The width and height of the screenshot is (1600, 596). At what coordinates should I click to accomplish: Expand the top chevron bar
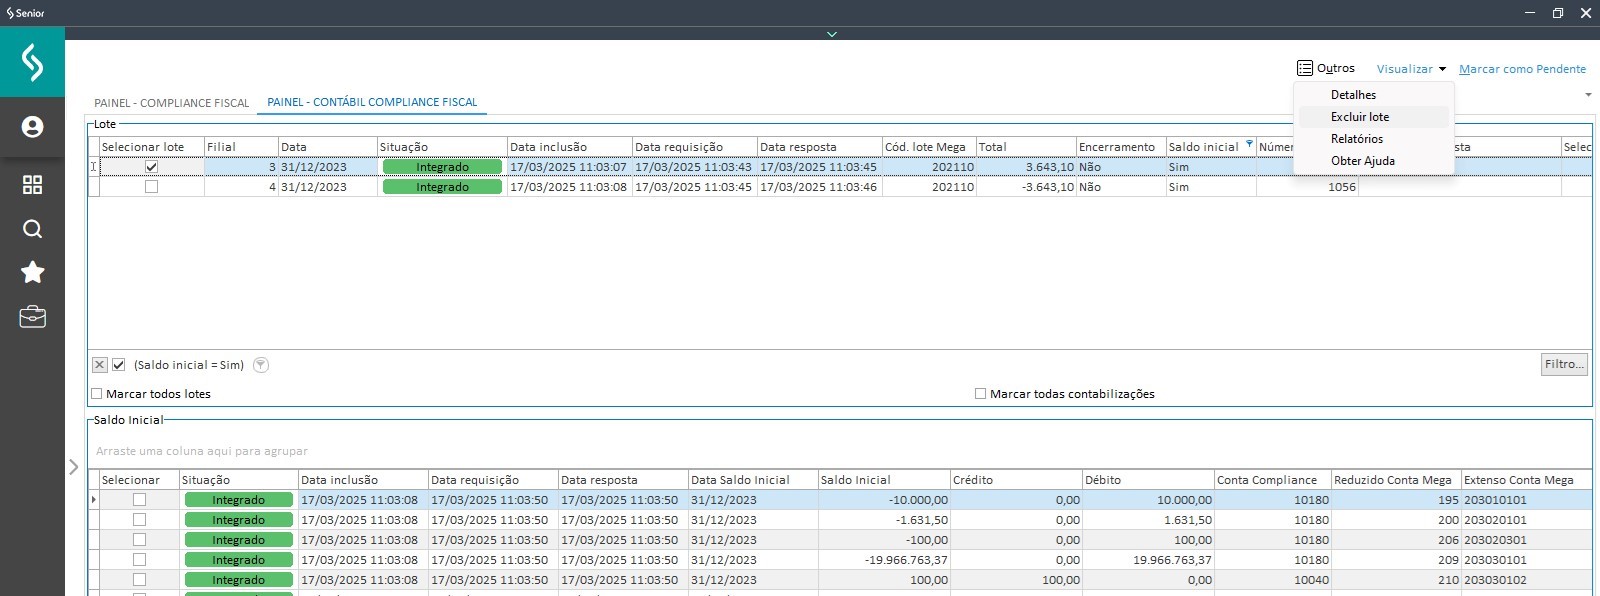(x=831, y=34)
